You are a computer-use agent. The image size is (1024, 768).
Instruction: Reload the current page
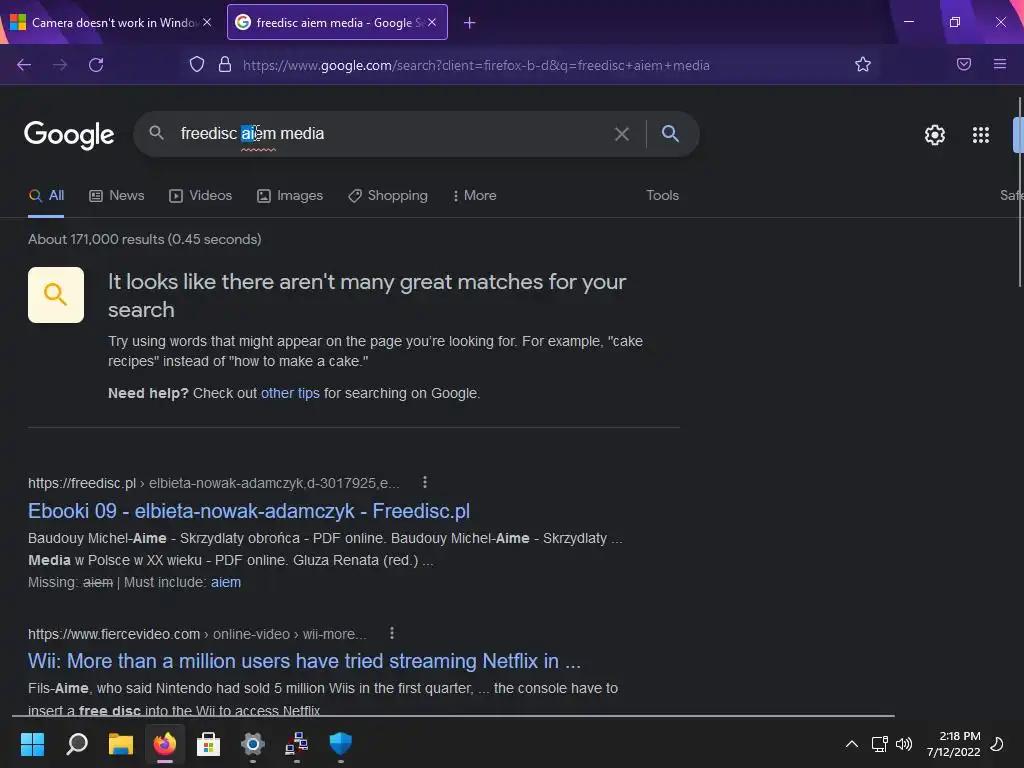point(96,65)
